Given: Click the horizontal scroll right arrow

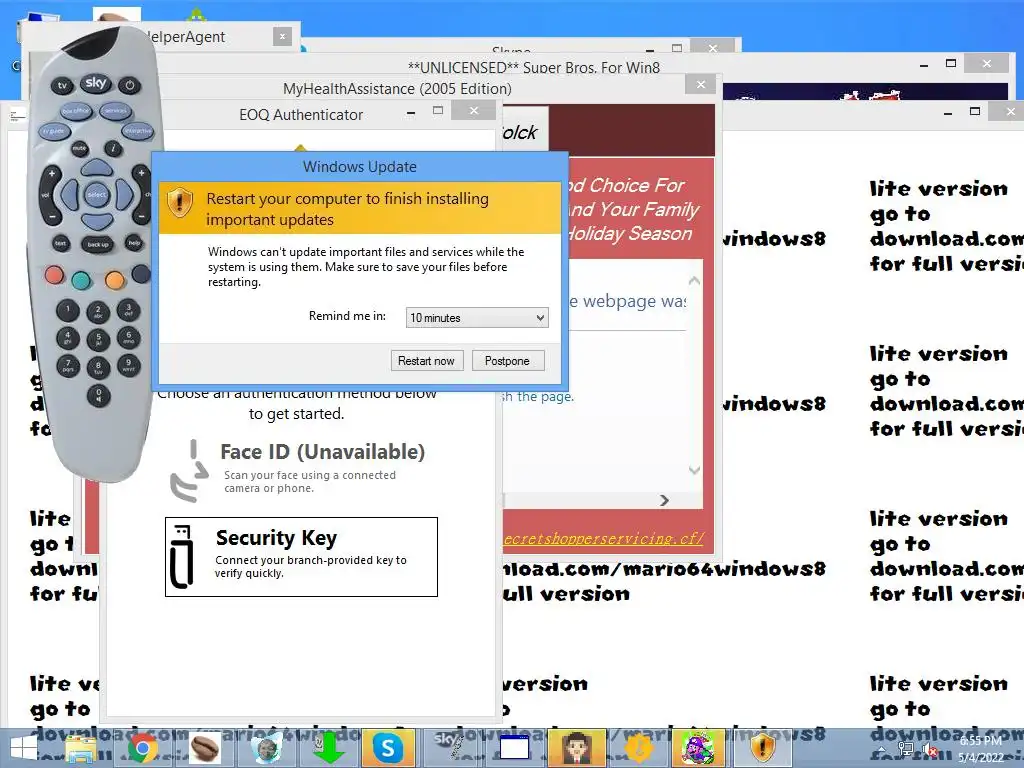Looking at the screenshot, I should click(x=664, y=500).
